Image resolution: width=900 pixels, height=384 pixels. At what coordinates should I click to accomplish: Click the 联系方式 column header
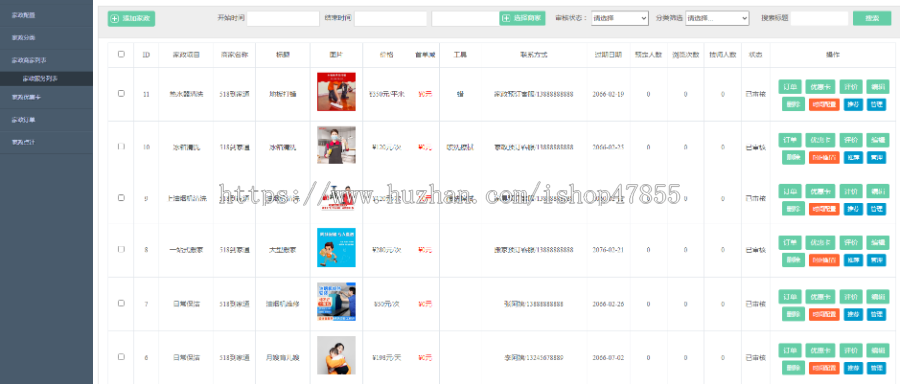[x=533, y=55]
